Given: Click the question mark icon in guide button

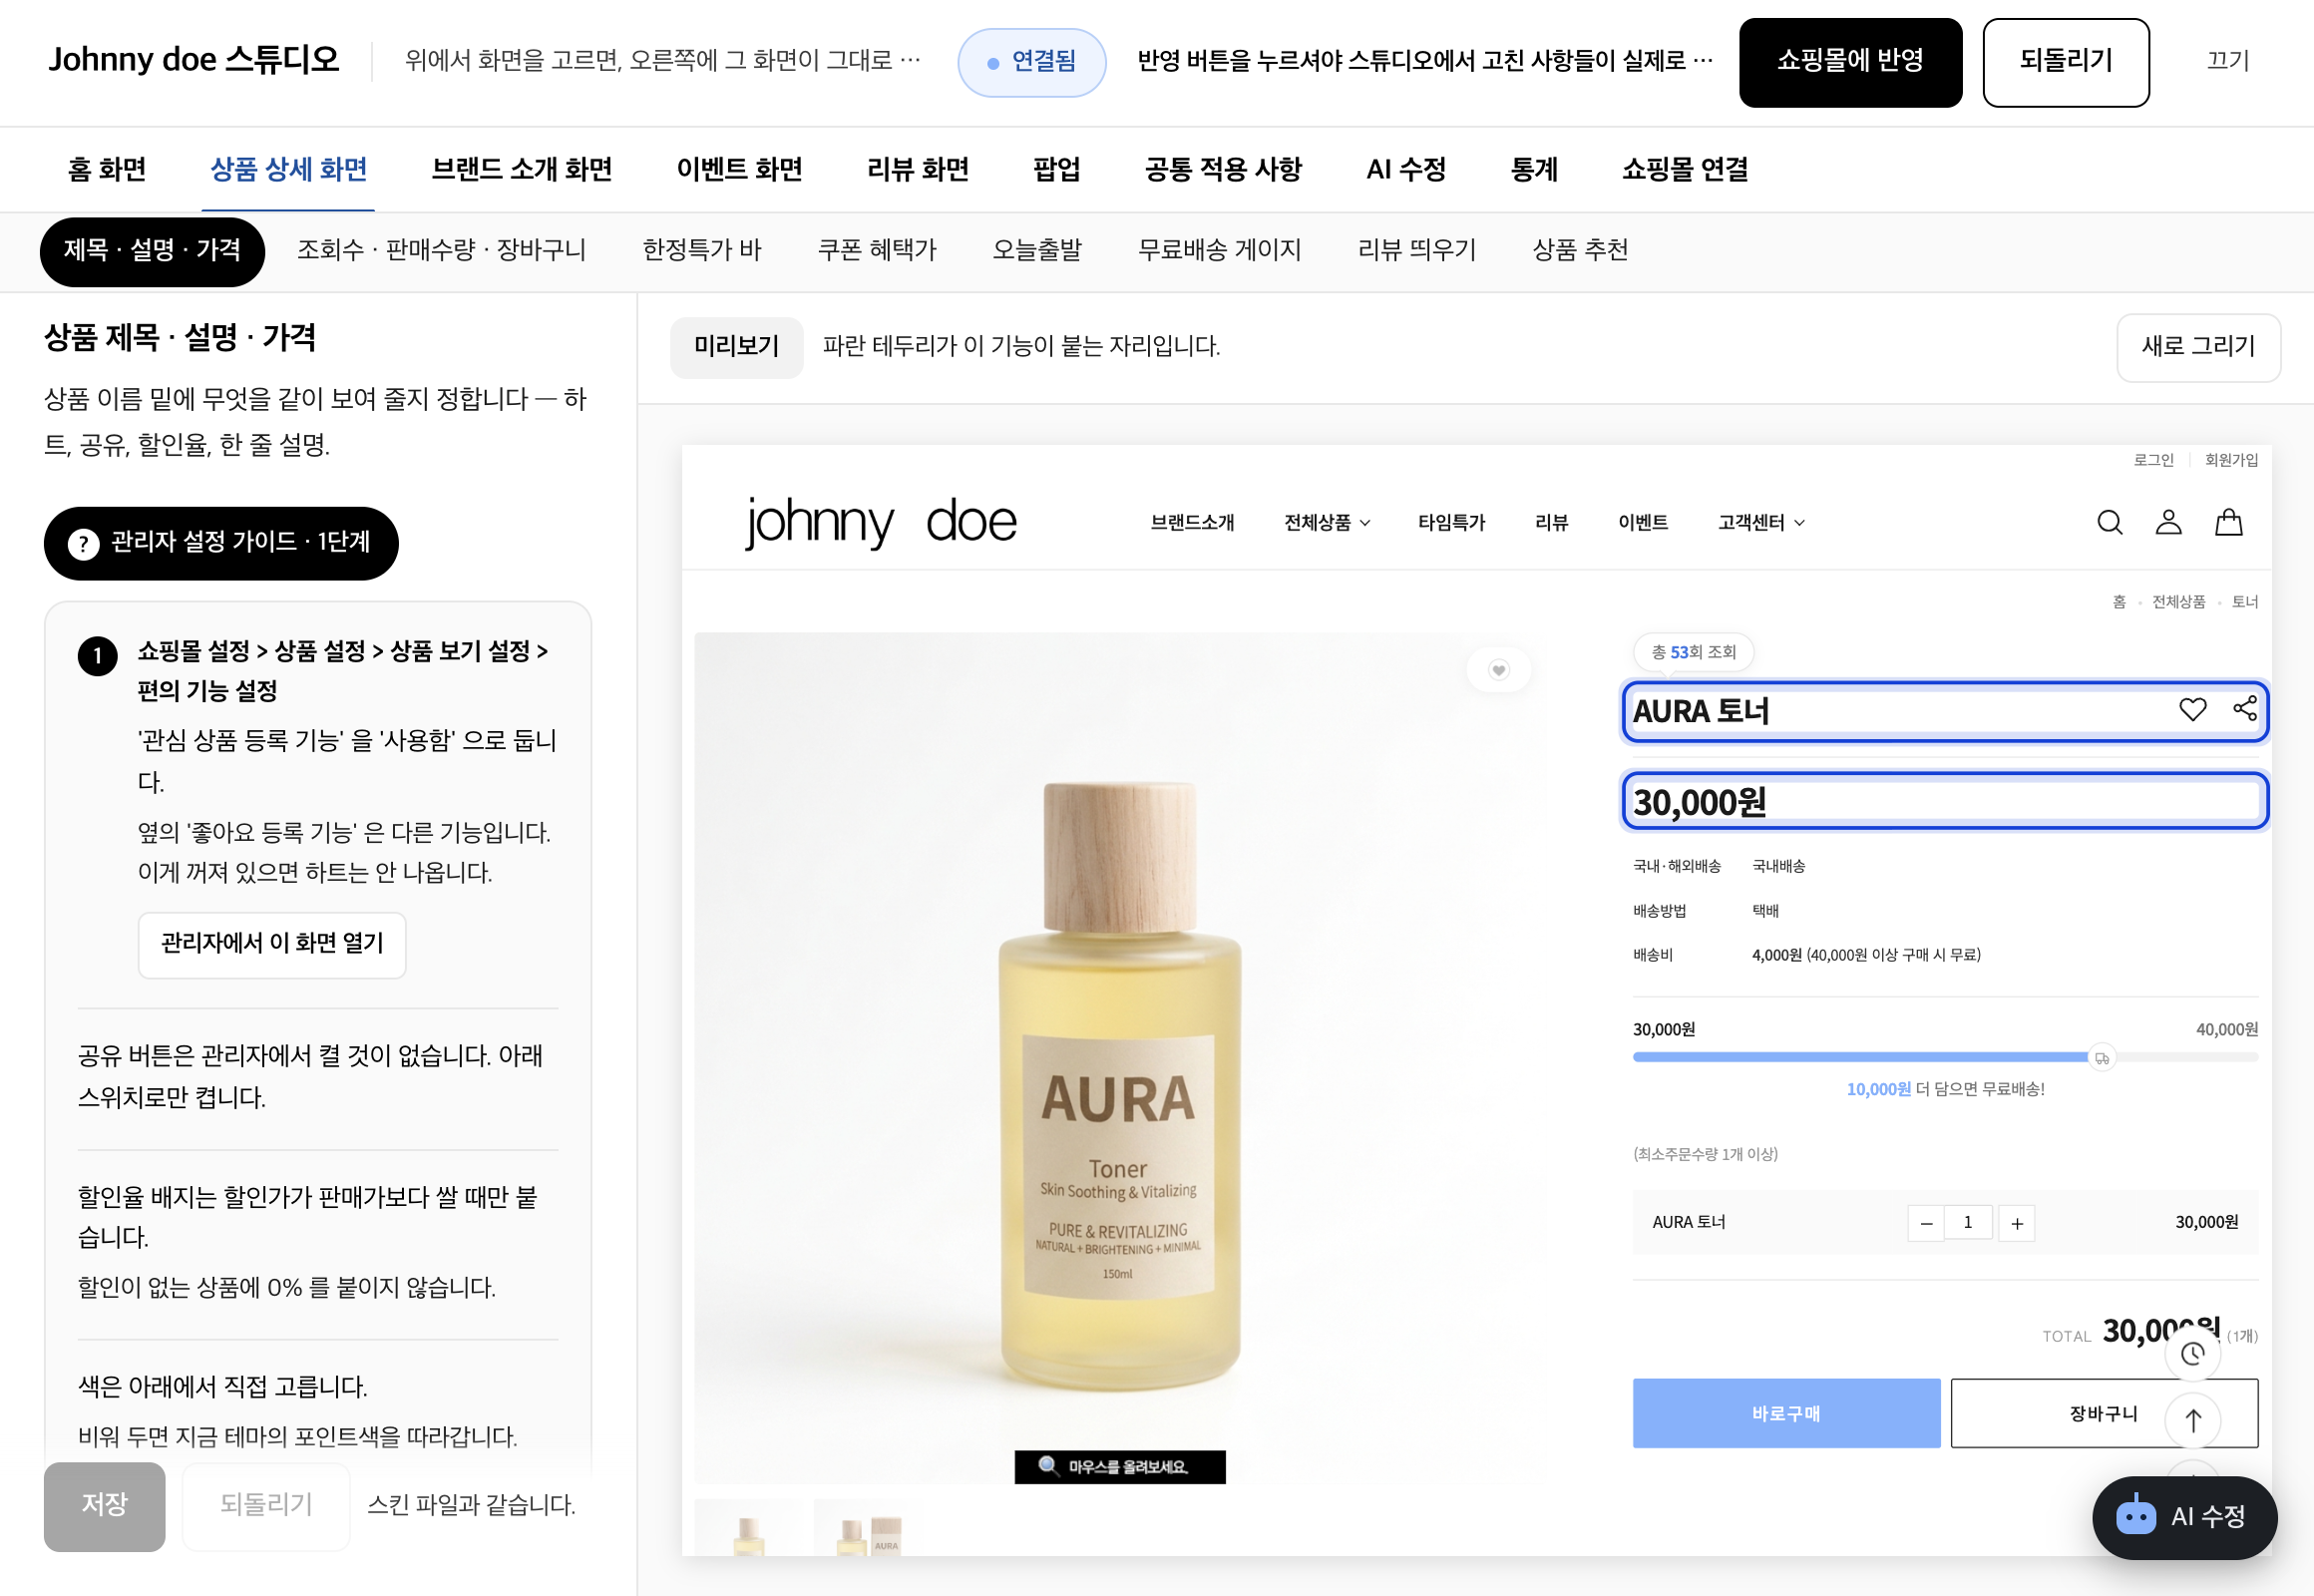Looking at the screenshot, I should [83, 544].
